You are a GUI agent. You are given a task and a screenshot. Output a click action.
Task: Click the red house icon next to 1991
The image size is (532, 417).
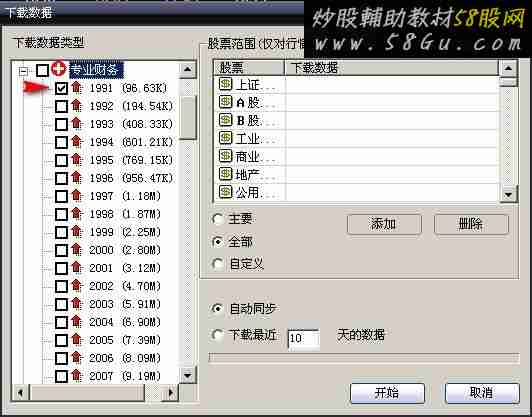(77, 88)
